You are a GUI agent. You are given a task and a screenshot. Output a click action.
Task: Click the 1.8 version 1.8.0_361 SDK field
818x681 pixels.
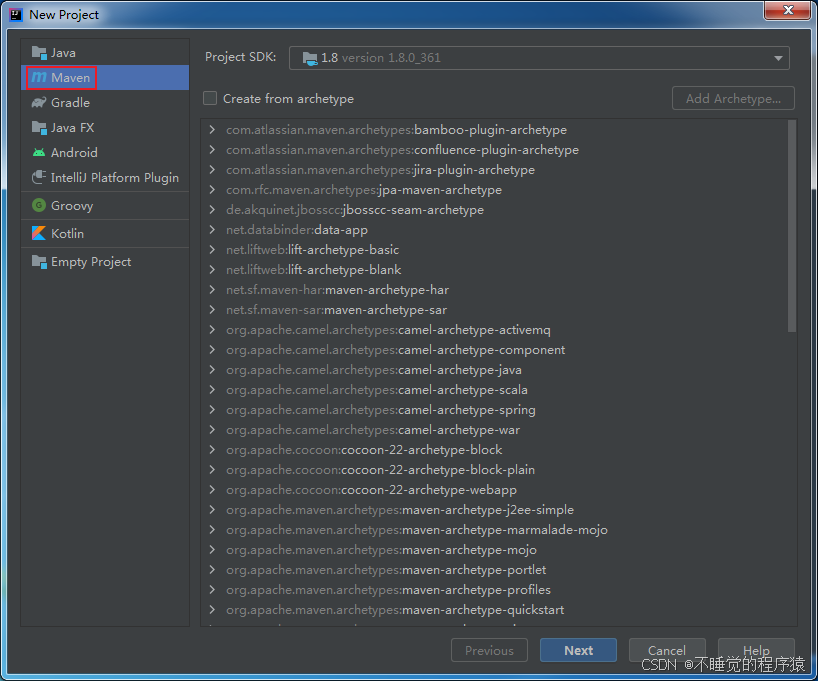(x=539, y=58)
